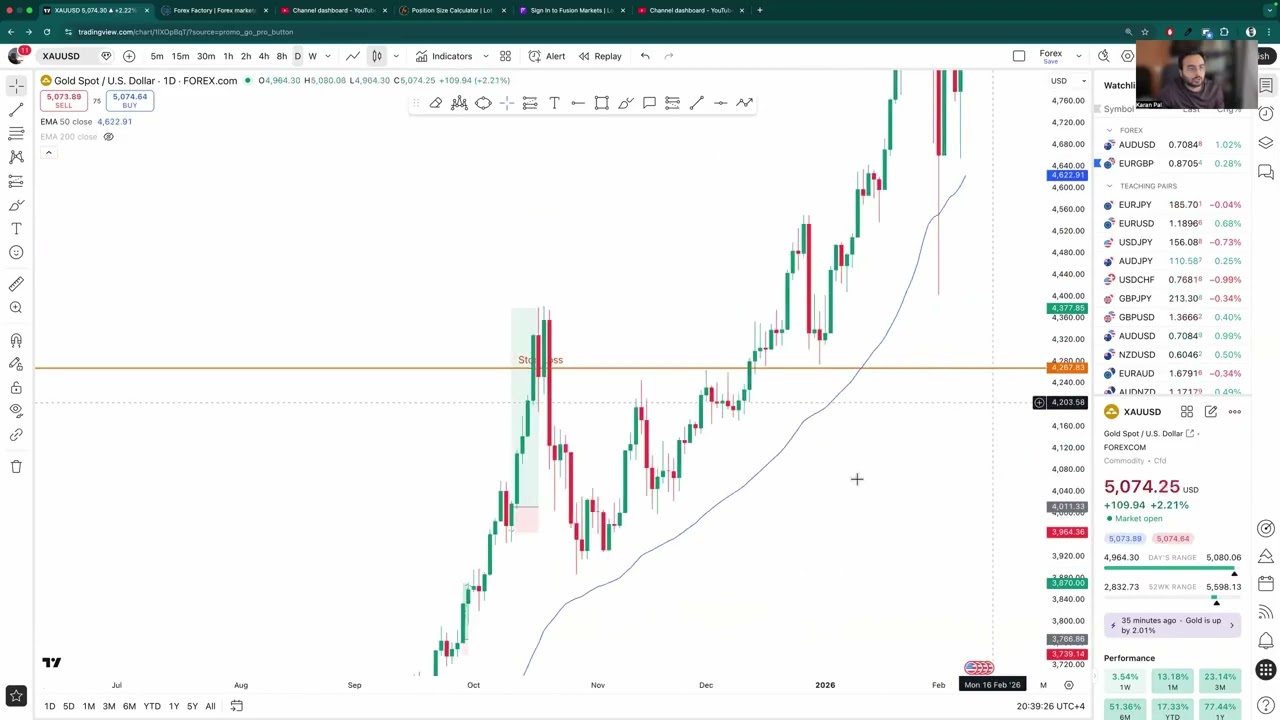Edit XAUUSD note pencil icon

1210,412
